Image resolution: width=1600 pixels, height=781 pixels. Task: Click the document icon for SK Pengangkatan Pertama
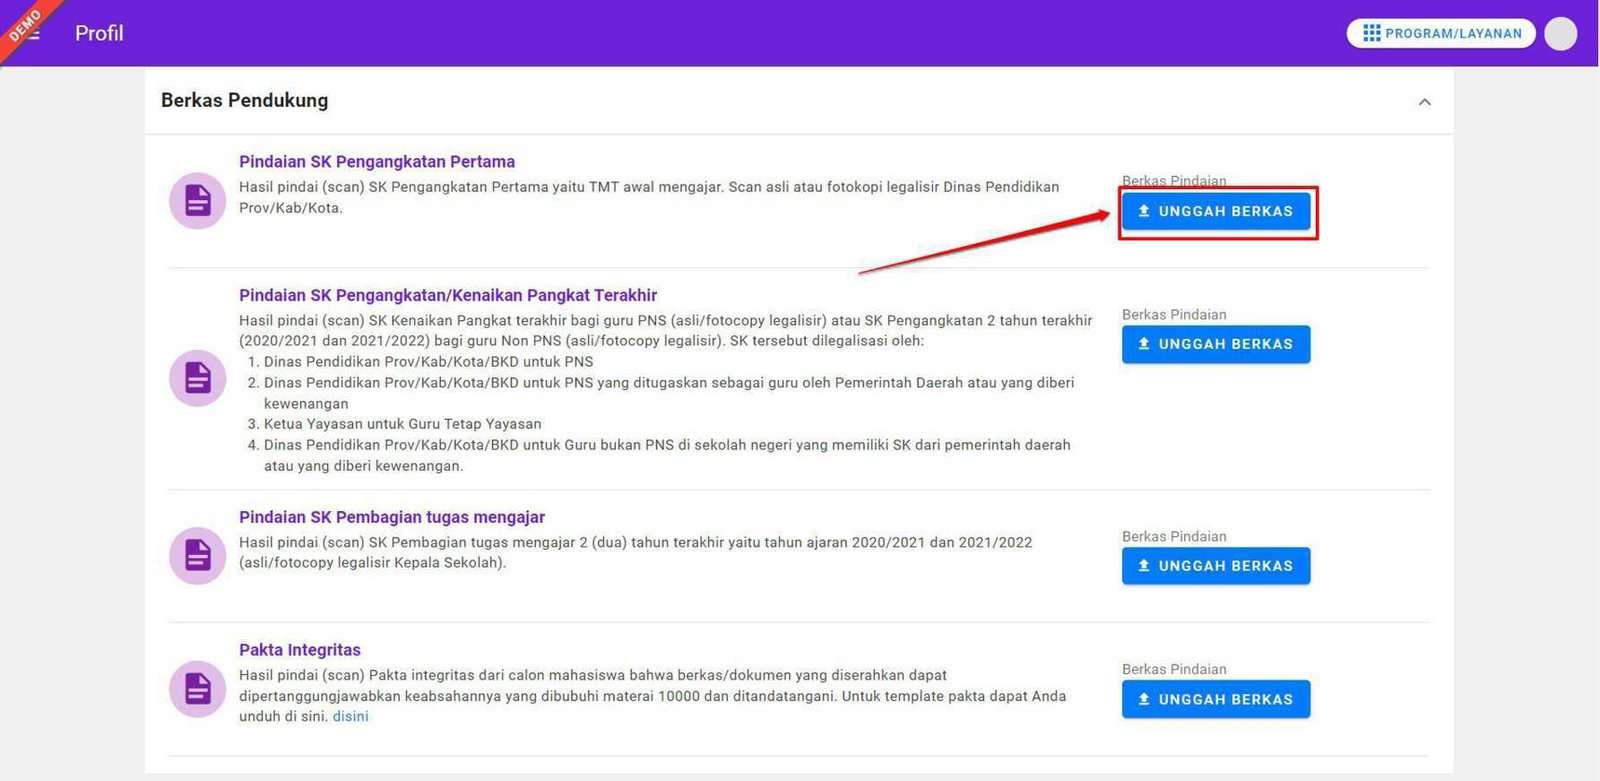[x=197, y=201]
